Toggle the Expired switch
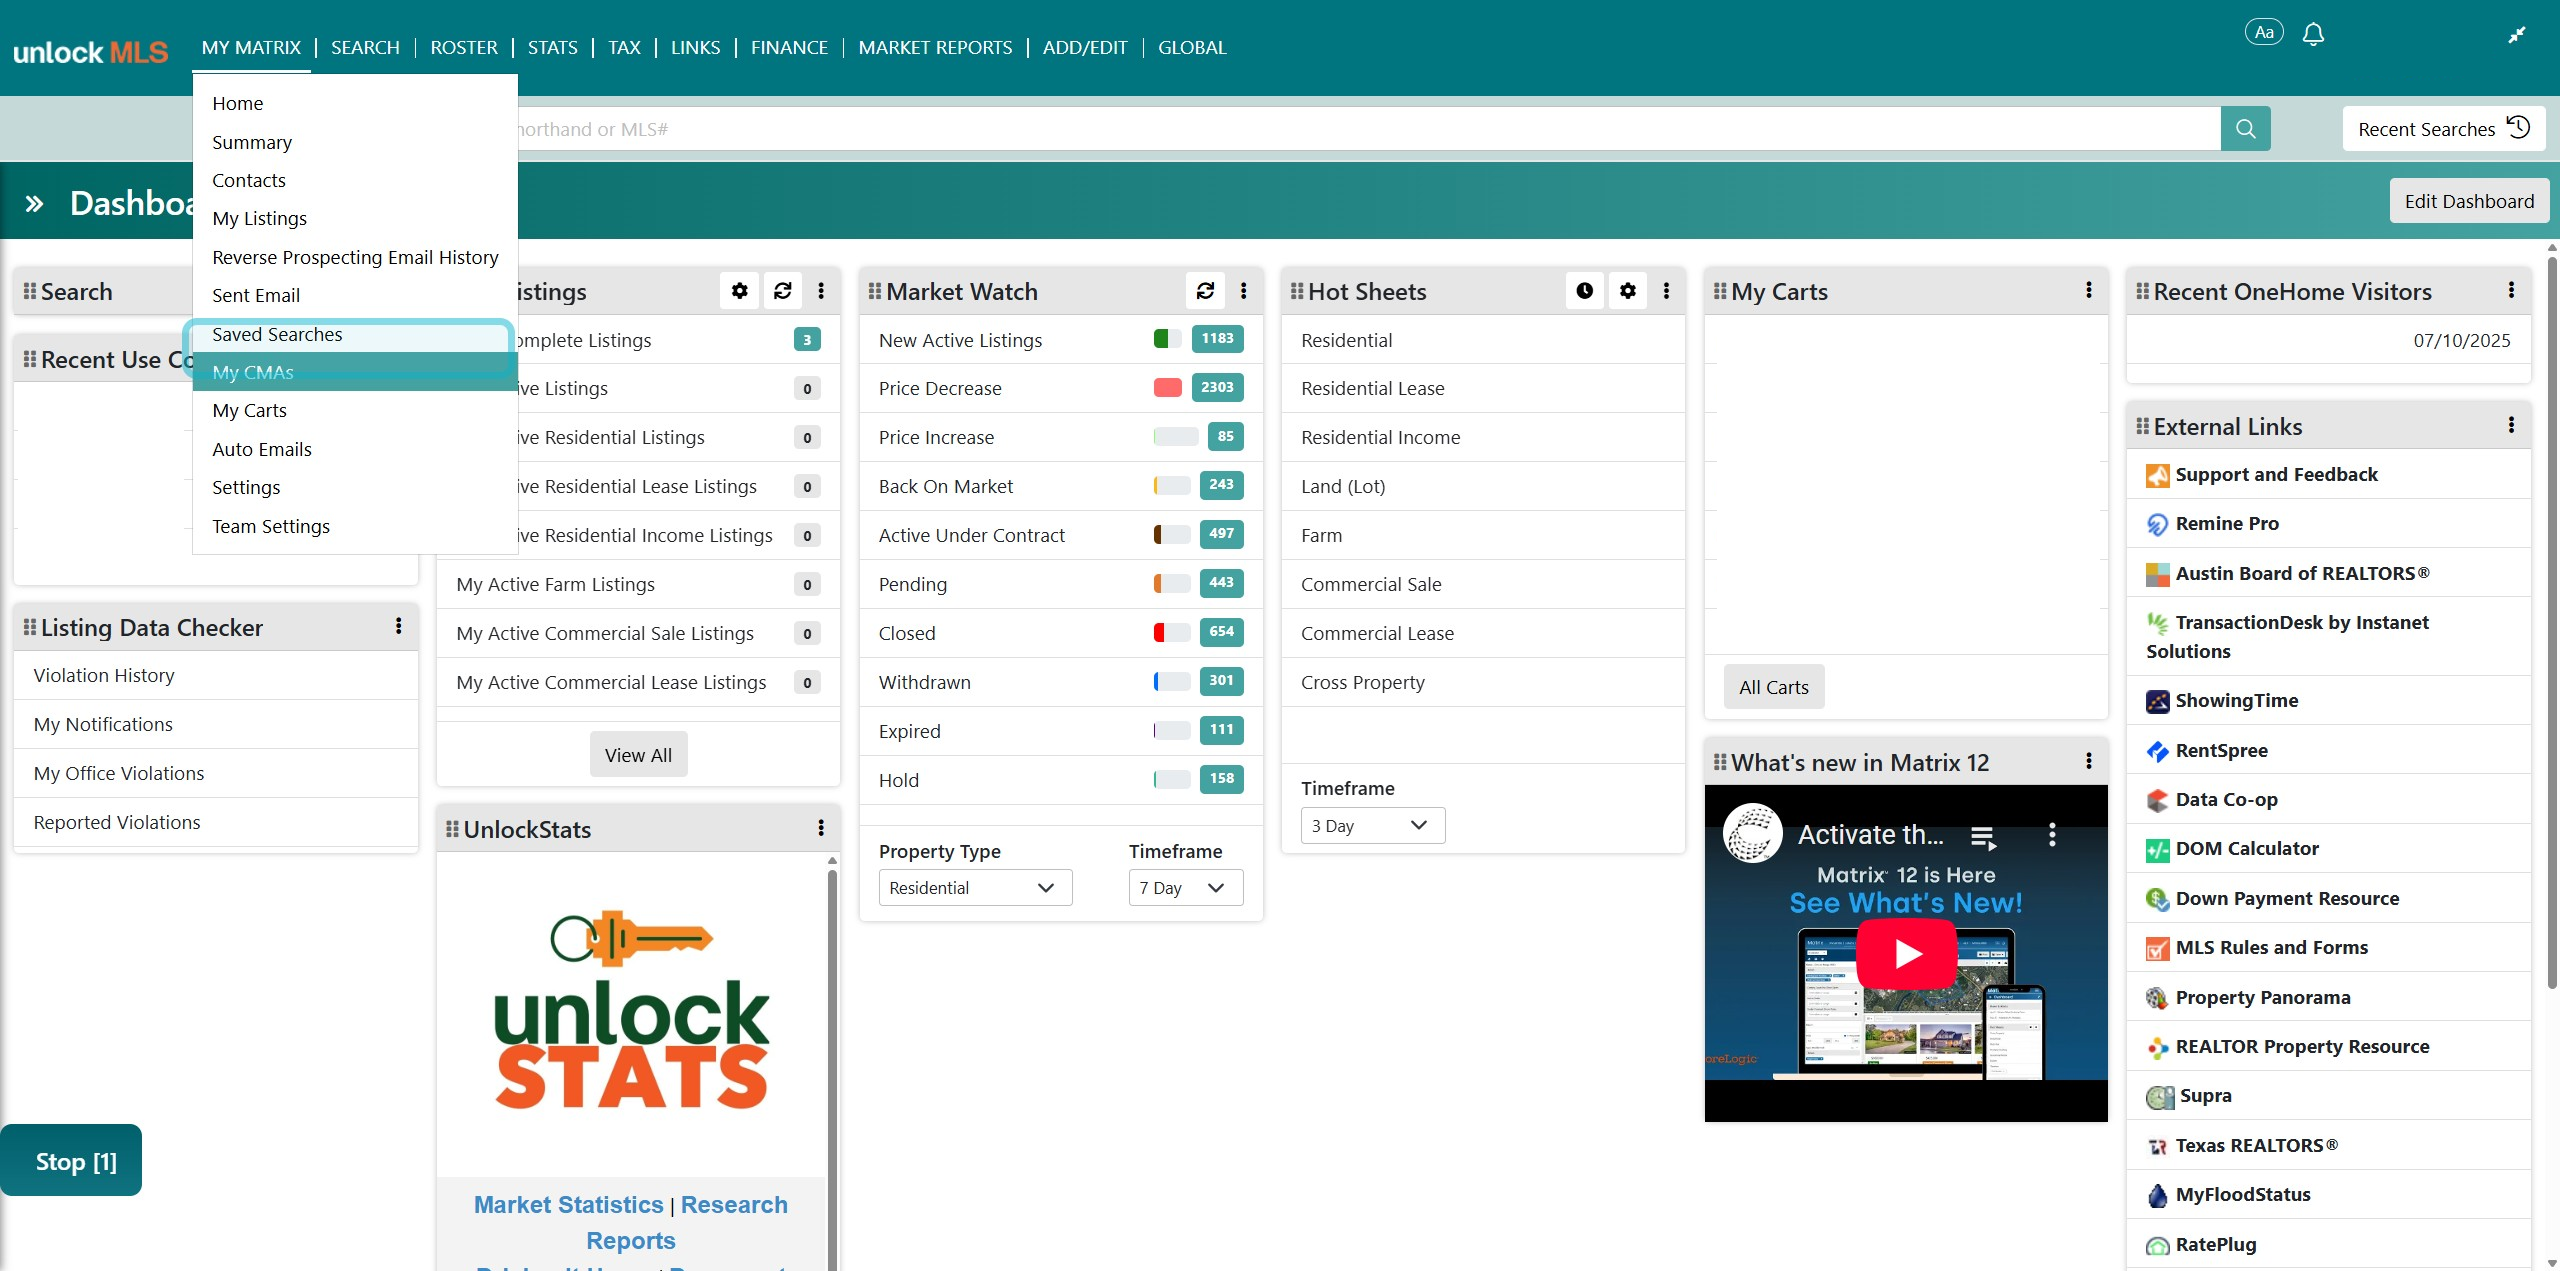 coord(1172,731)
